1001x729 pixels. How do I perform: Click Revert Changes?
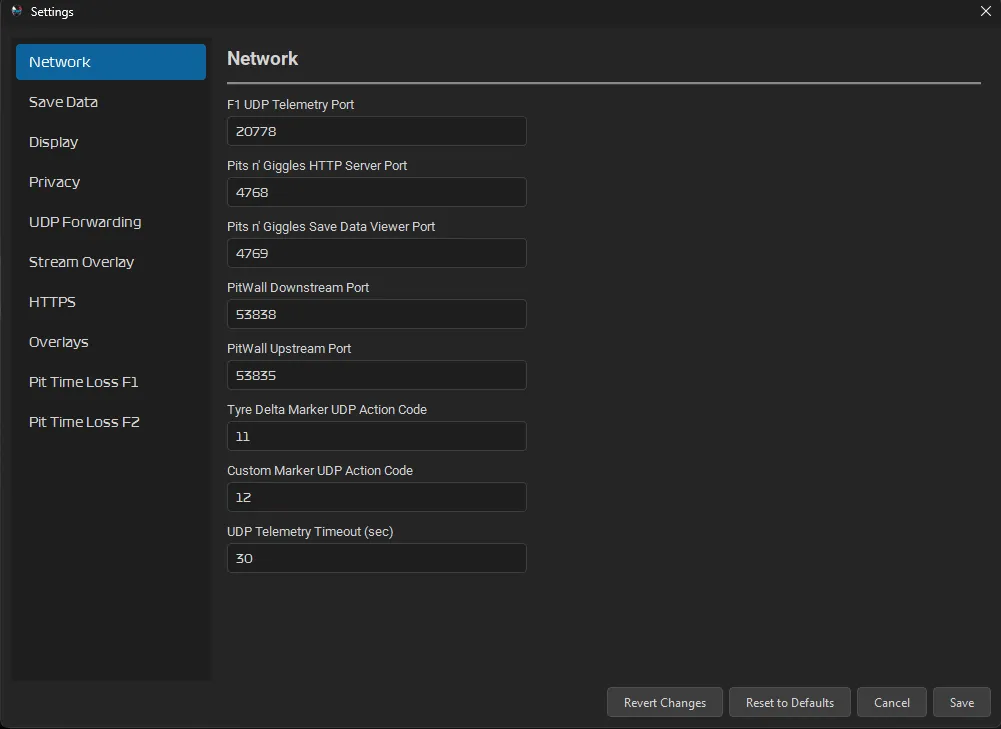pos(664,702)
